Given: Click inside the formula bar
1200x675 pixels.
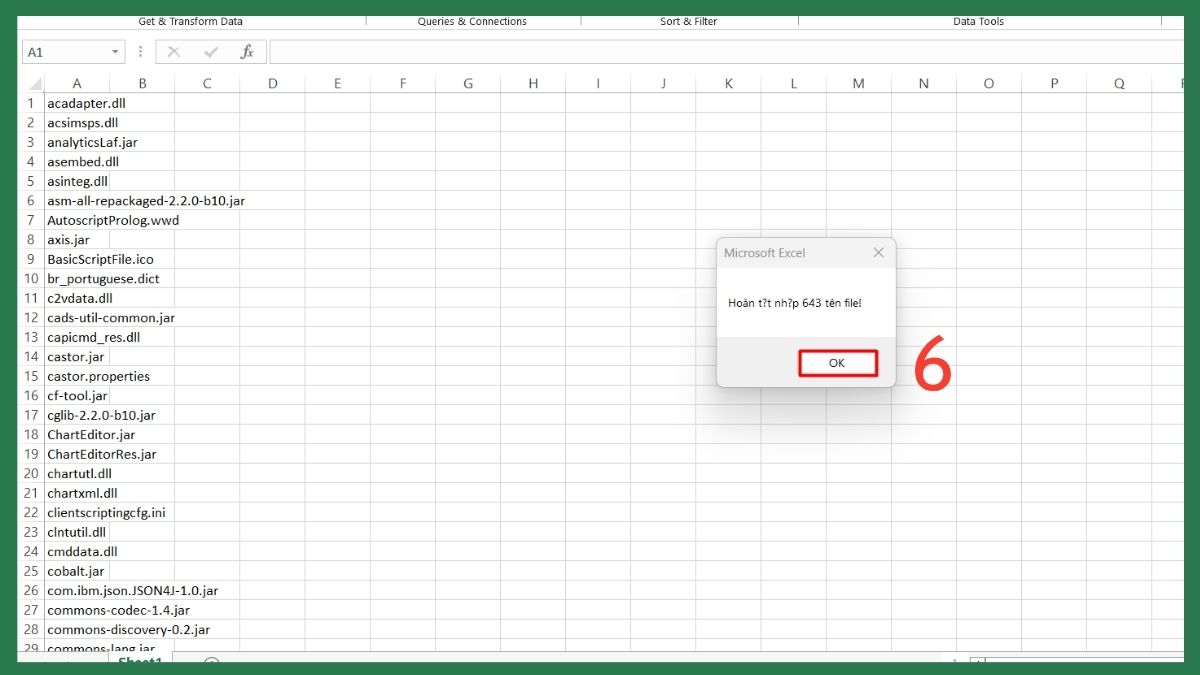Looking at the screenshot, I should tap(600, 51).
